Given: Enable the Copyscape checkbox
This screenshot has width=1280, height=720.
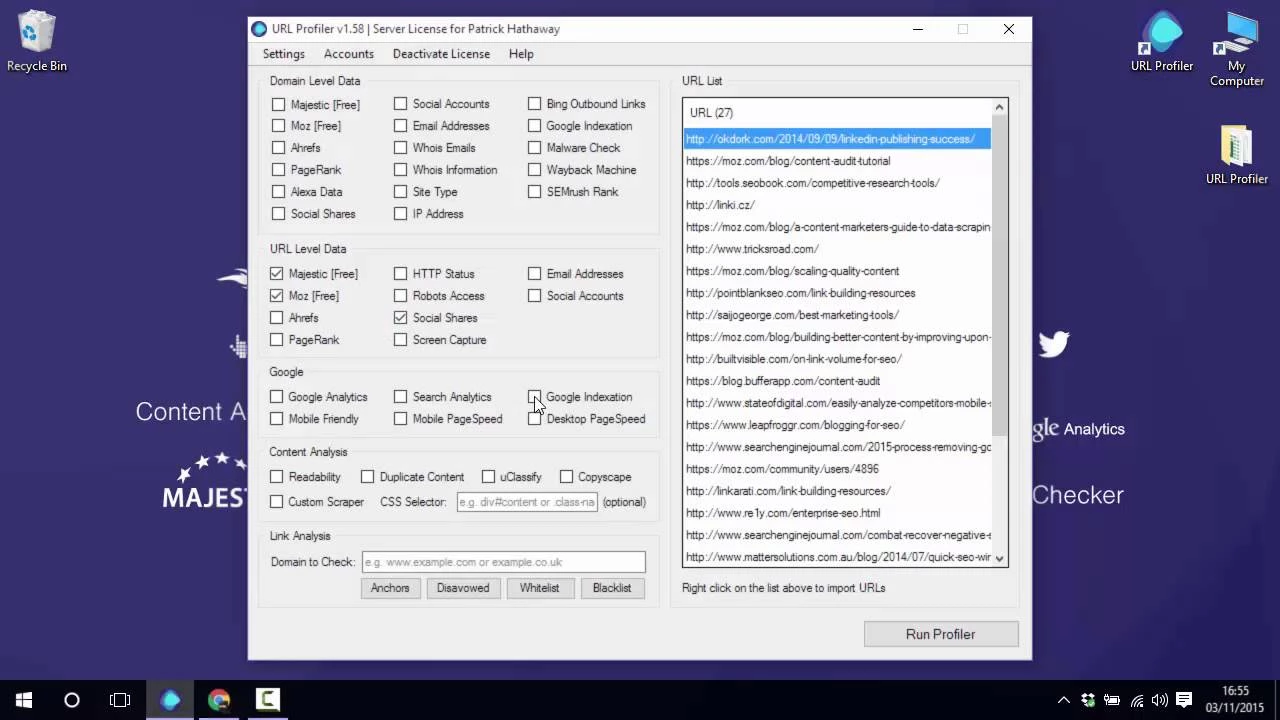Looking at the screenshot, I should click(566, 477).
